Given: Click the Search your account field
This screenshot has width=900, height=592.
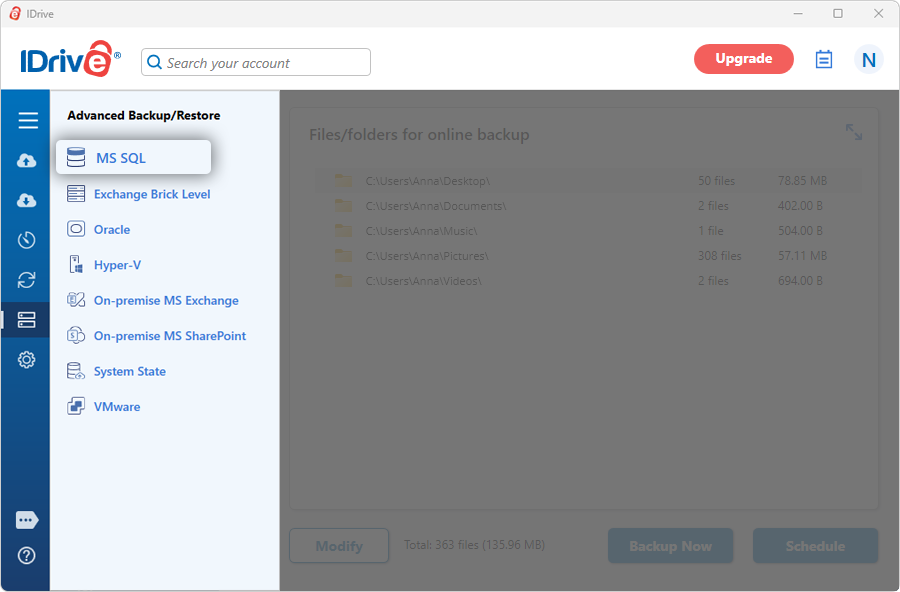Looking at the screenshot, I should 256,63.
